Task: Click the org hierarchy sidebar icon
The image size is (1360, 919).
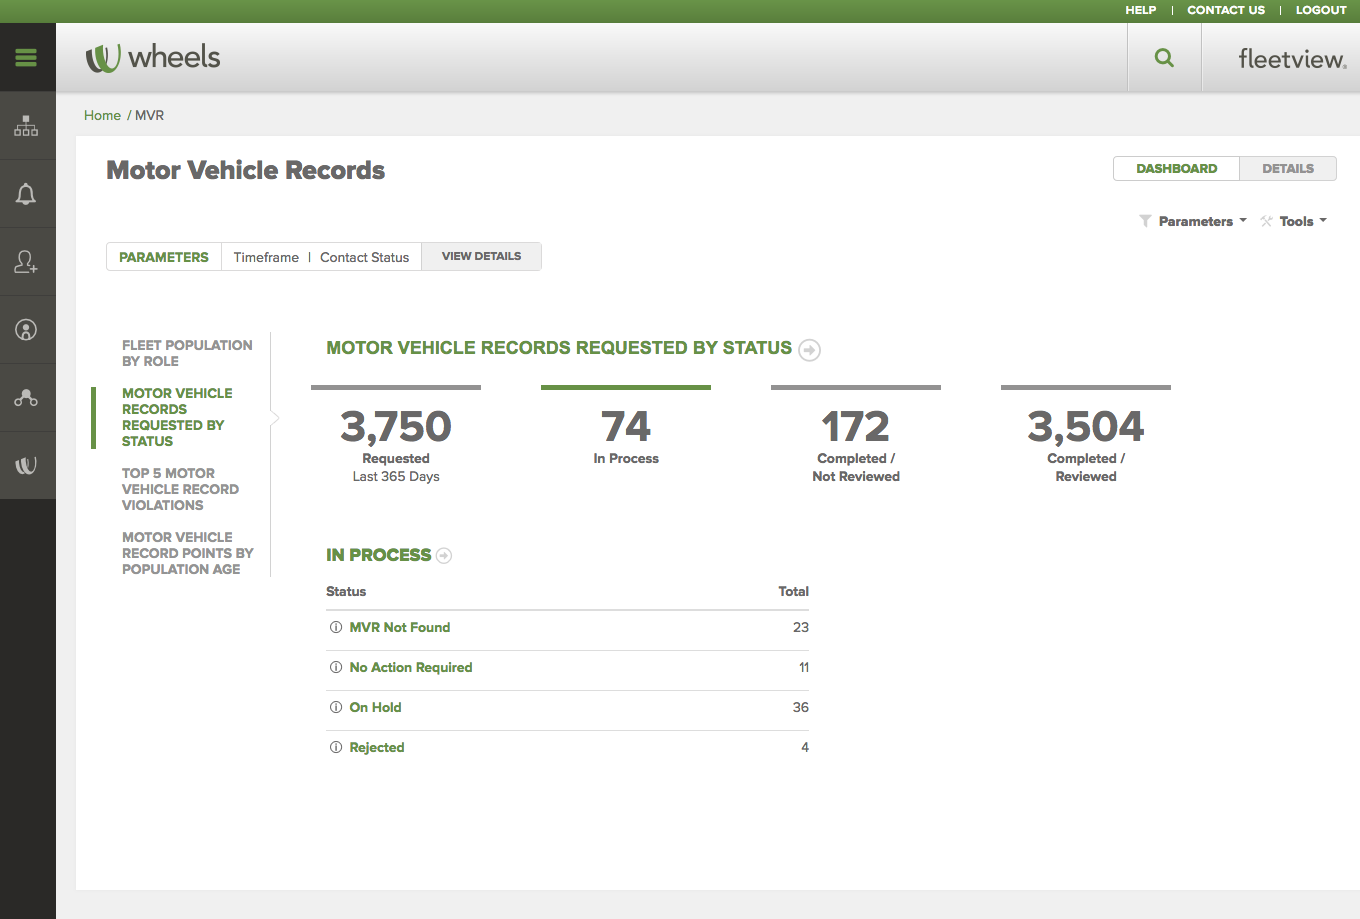Action: (27, 126)
